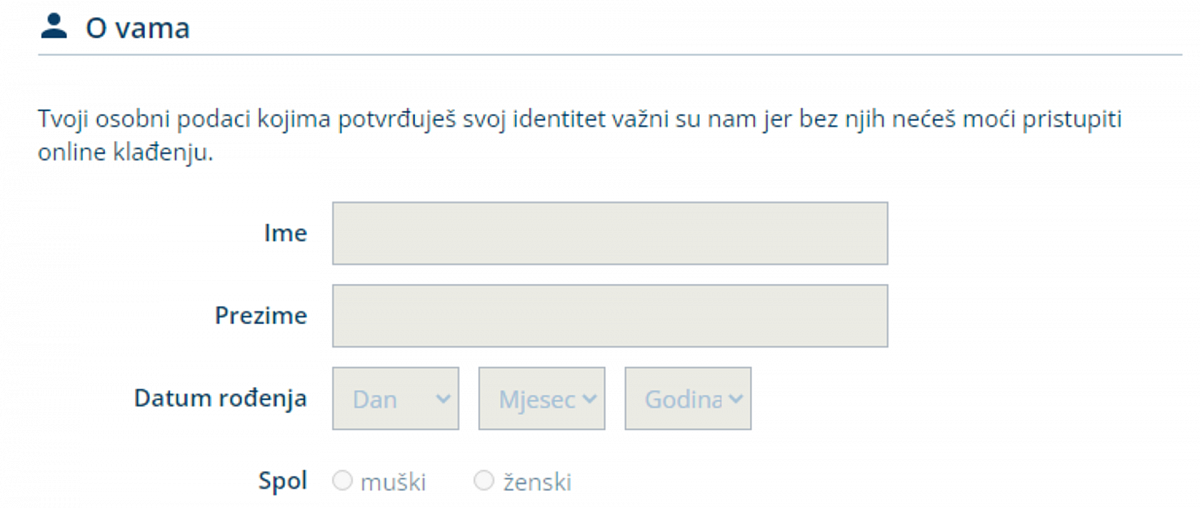Click the person icon beside O vama
1200x508 pixels.
pos(52,27)
